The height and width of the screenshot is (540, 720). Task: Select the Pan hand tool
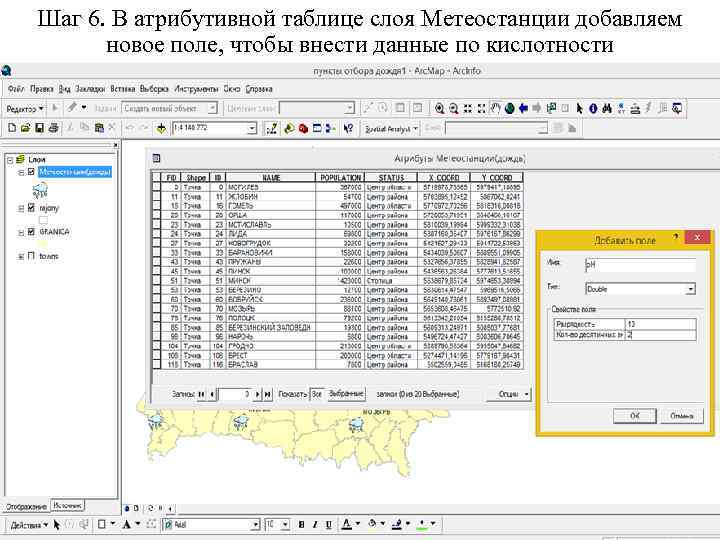pyautogui.click(x=494, y=108)
